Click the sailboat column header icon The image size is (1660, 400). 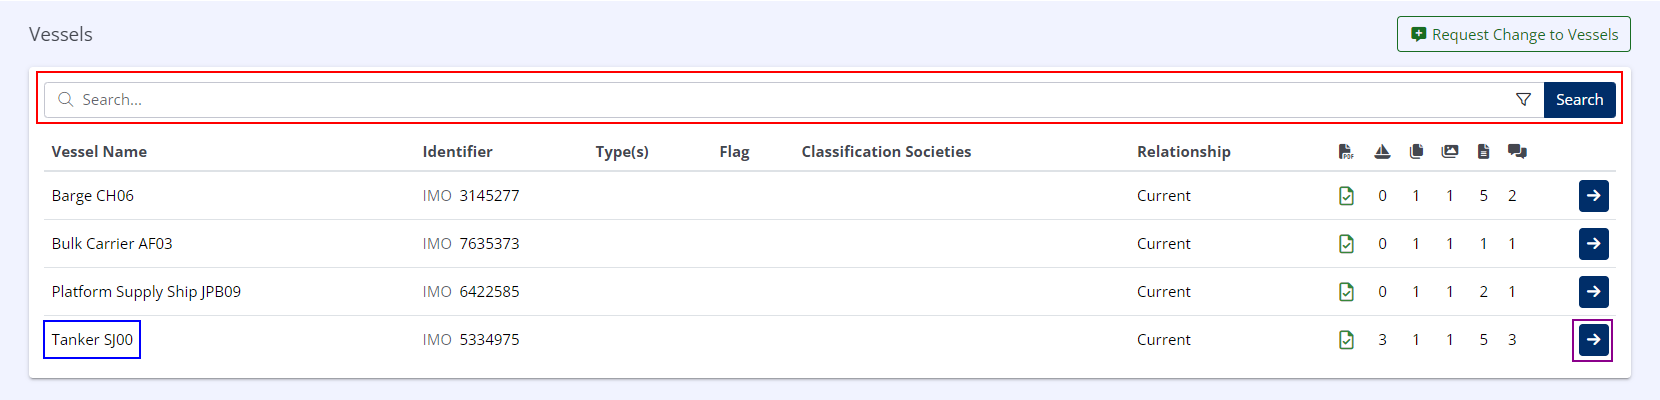coord(1382,152)
